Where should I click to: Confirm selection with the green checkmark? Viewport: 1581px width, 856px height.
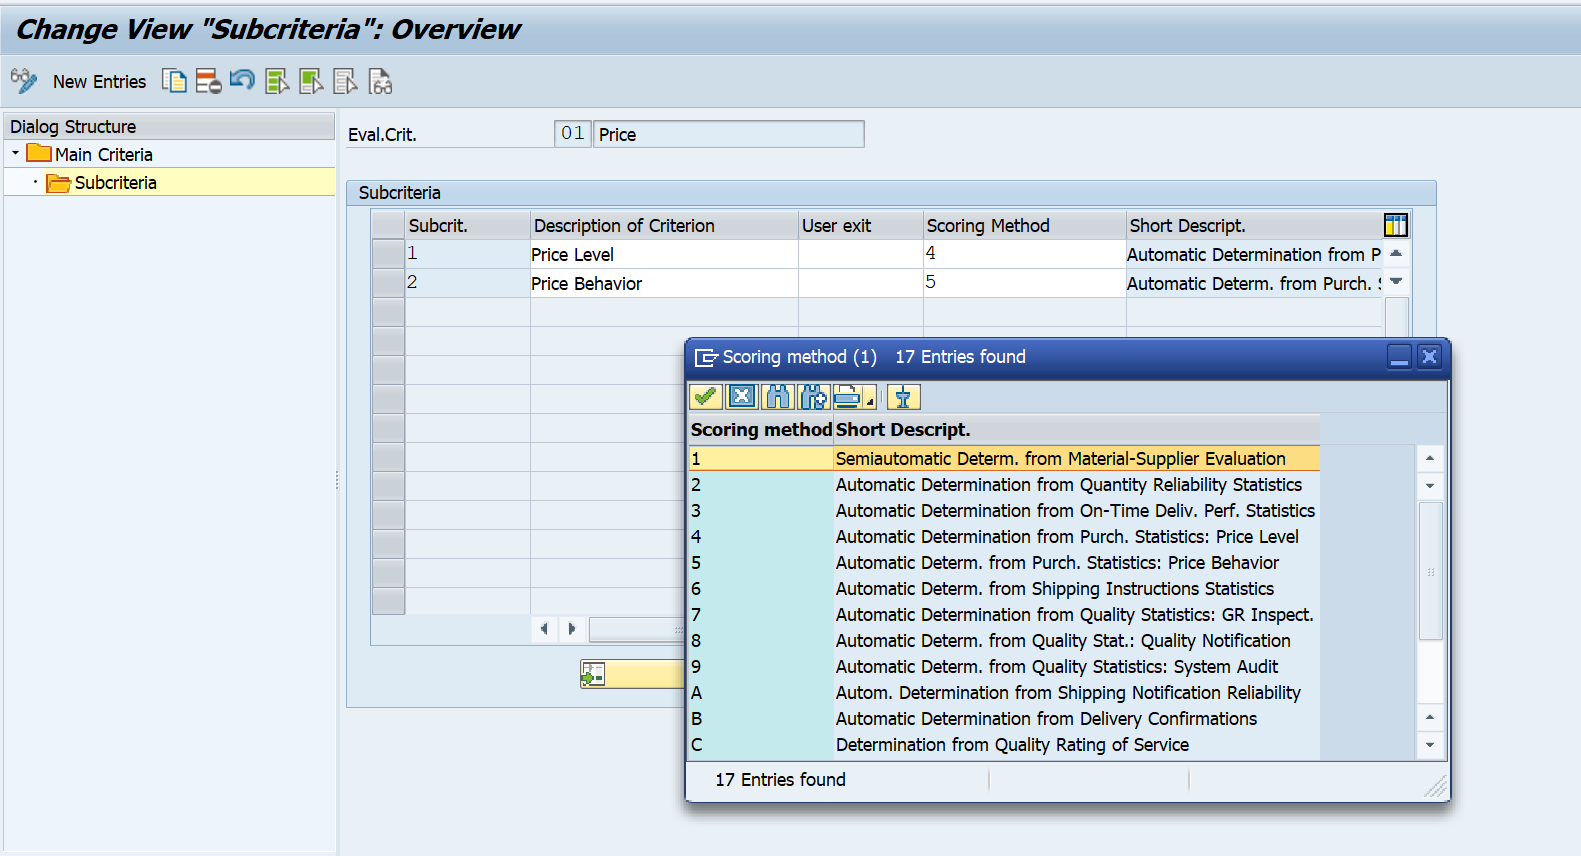(706, 397)
